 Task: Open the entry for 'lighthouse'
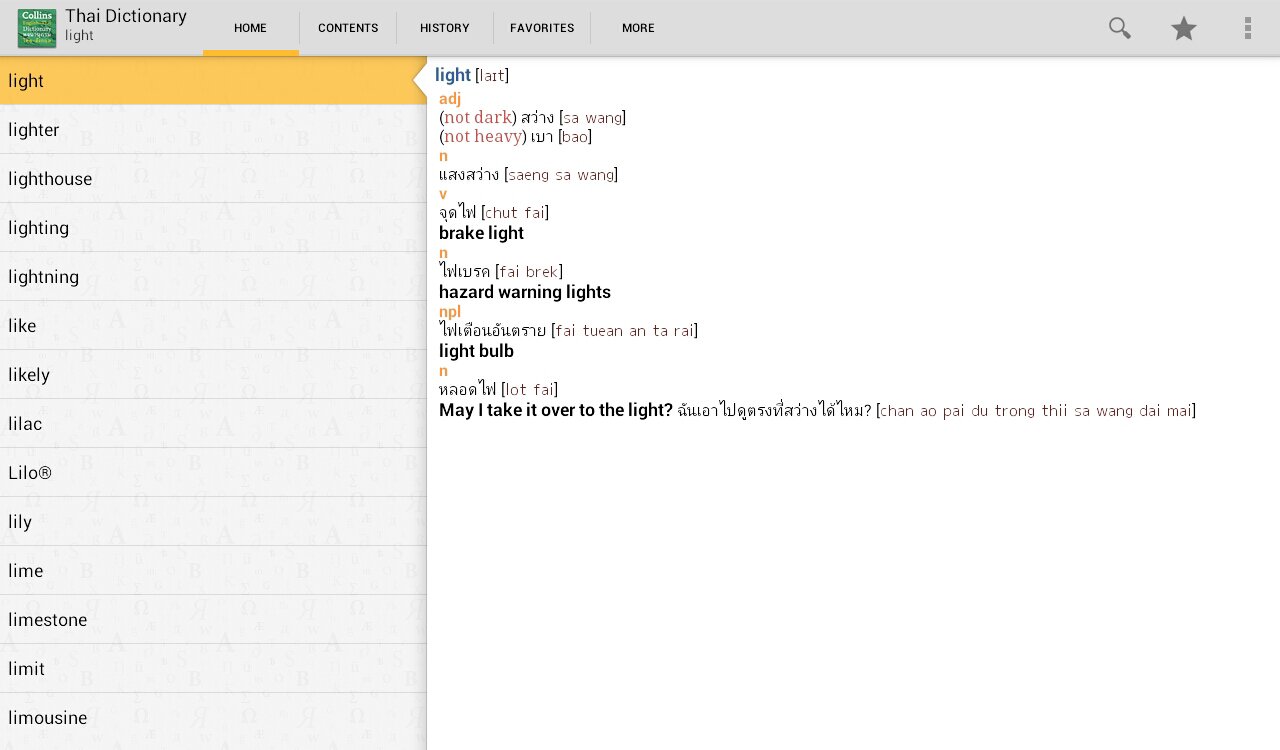pos(200,179)
